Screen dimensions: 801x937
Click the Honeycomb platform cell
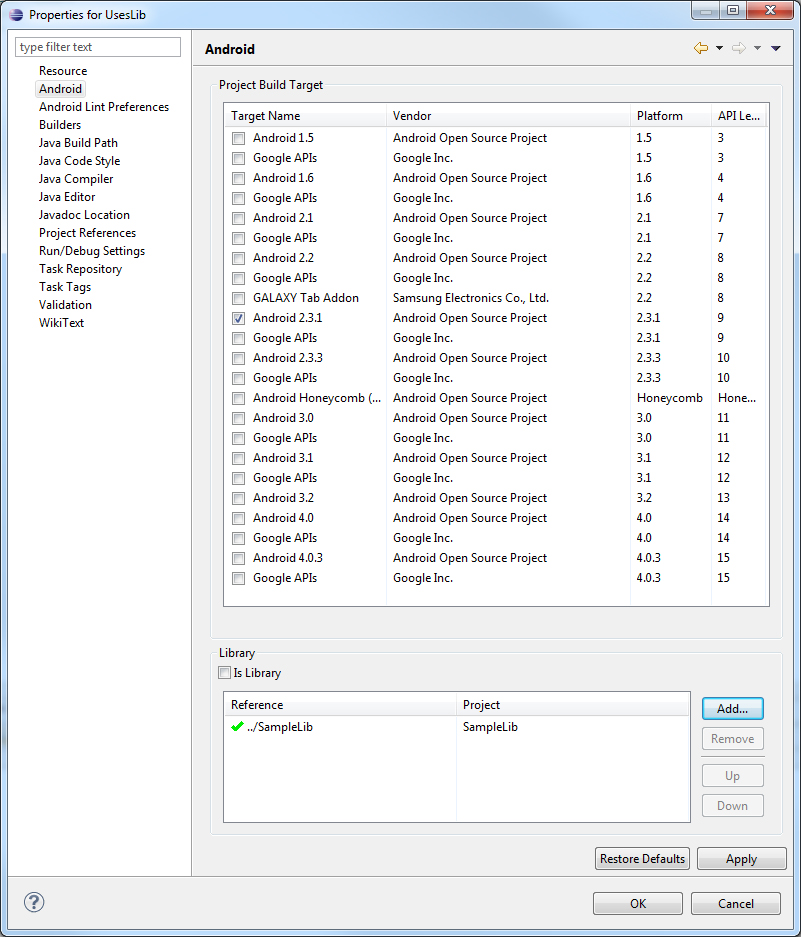click(669, 398)
